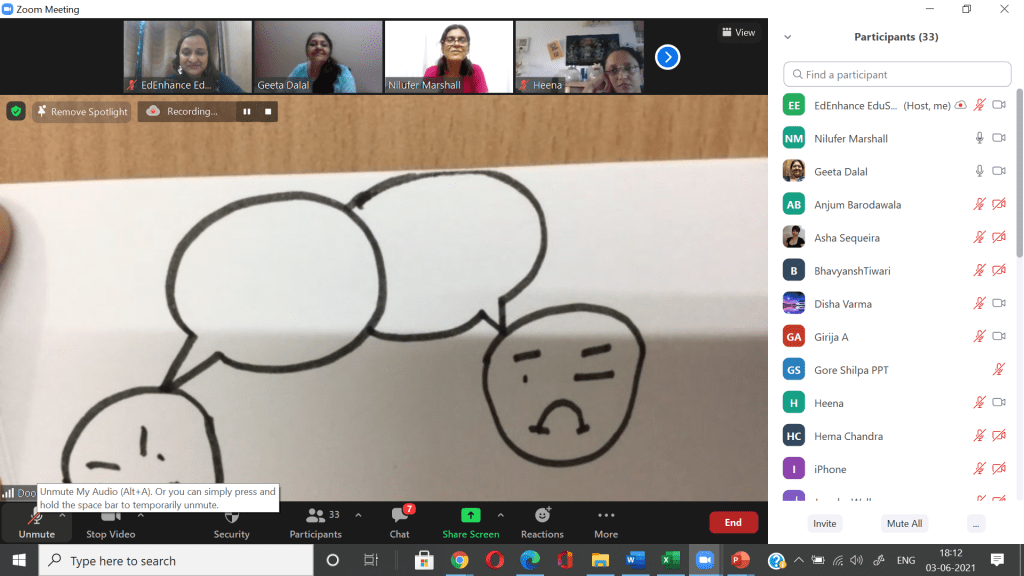Open the More options icon
This screenshot has width=1024, height=576.
(x=605, y=516)
